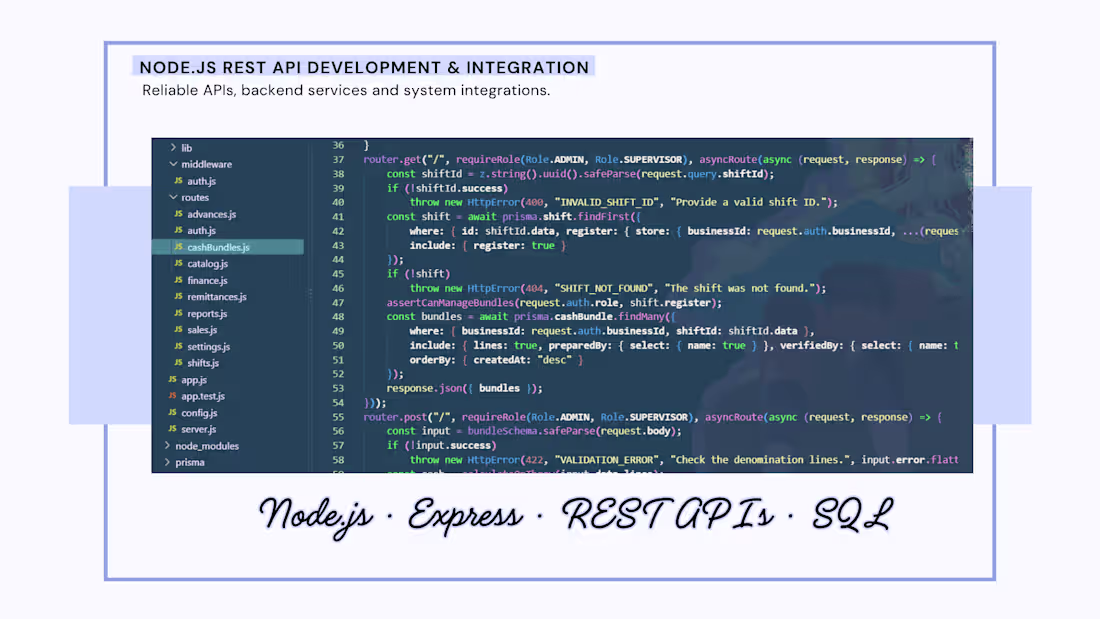This screenshot has width=1100, height=619.
Task: Open sales.js file
Action: coord(202,330)
